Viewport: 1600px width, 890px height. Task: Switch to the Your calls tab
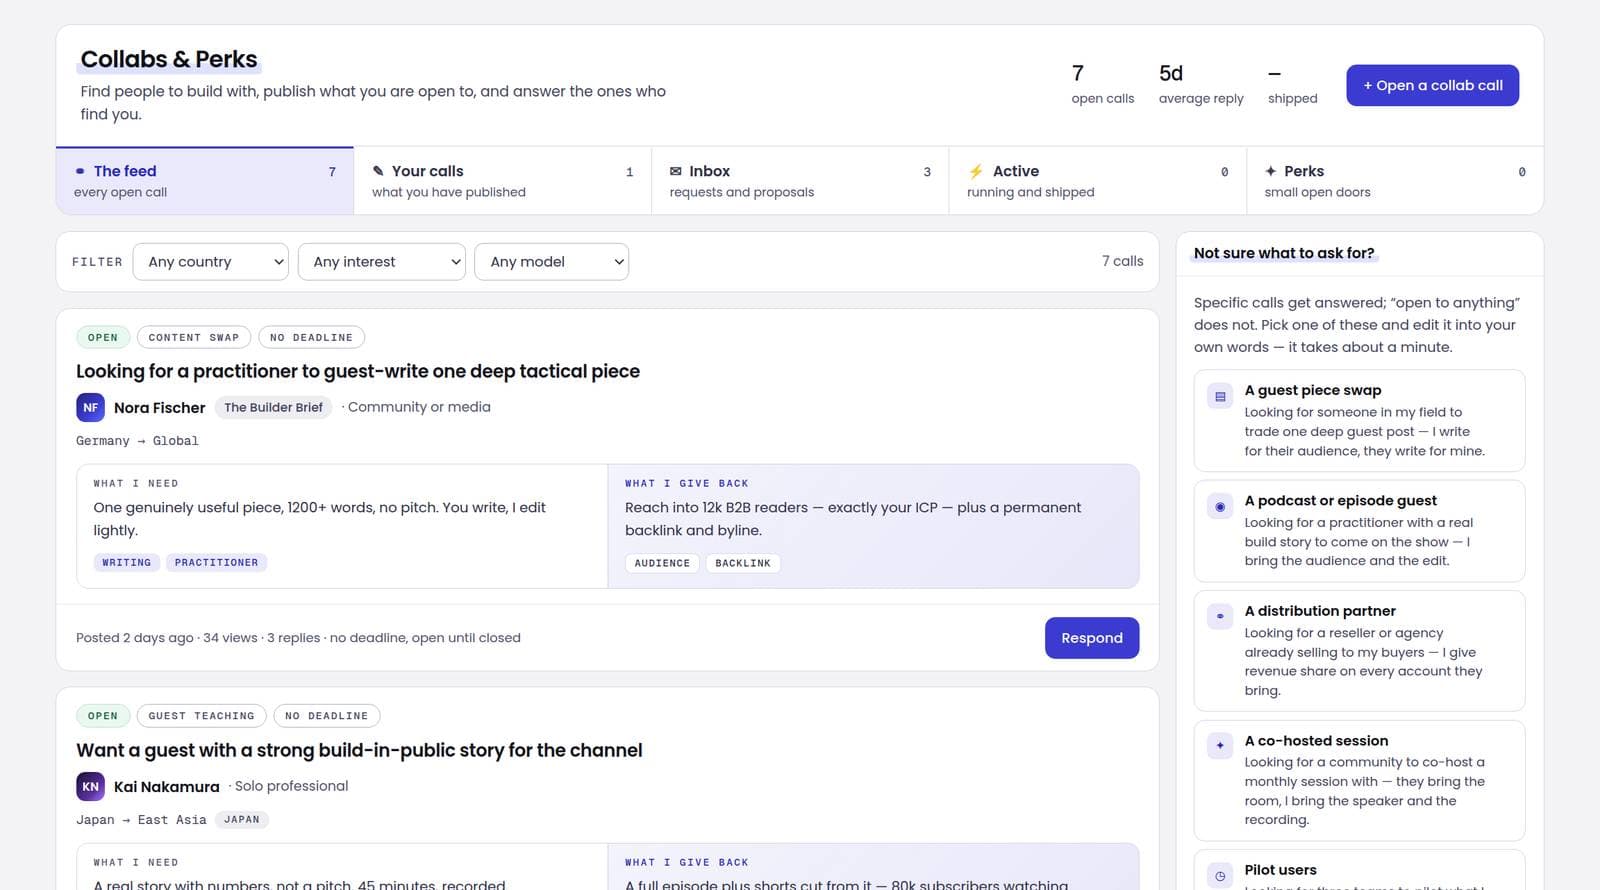[x=502, y=181]
